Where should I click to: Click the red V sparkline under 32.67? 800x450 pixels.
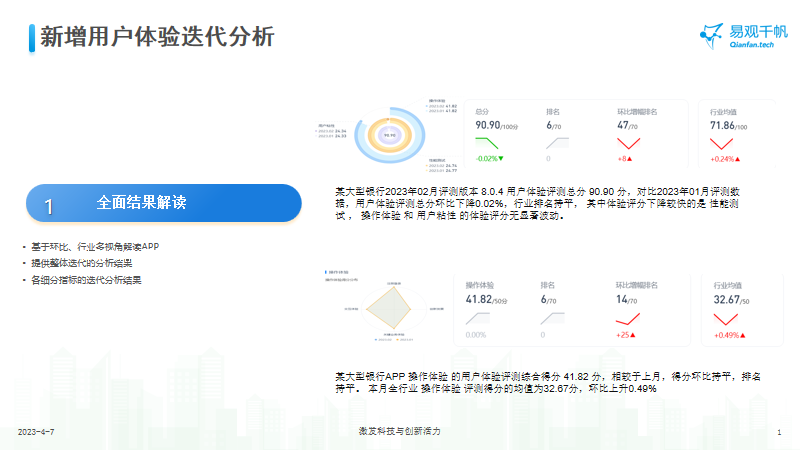tap(726, 319)
